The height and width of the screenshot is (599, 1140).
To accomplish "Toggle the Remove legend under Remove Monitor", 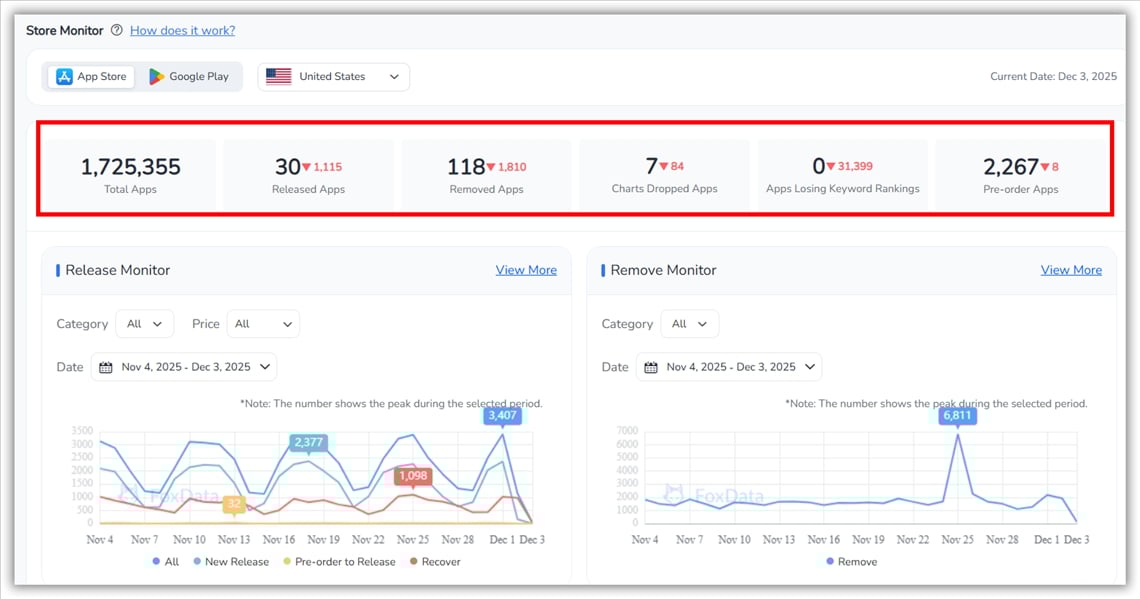I will pos(850,561).
